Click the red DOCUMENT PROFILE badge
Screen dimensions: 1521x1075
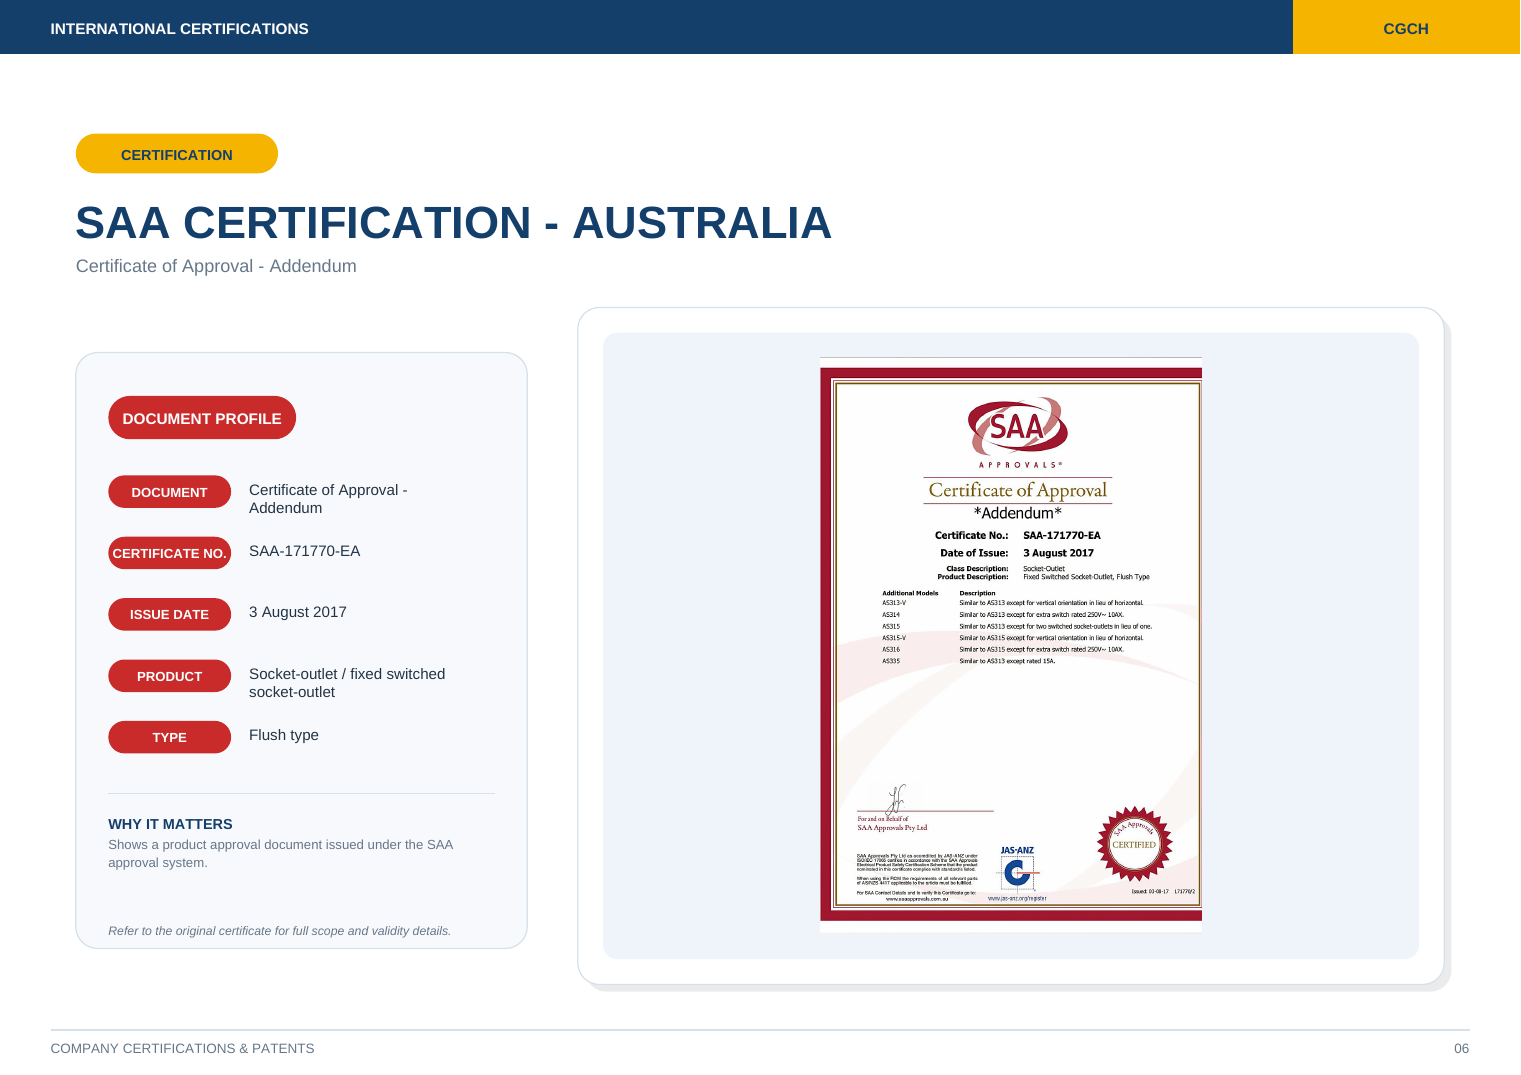point(202,418)
